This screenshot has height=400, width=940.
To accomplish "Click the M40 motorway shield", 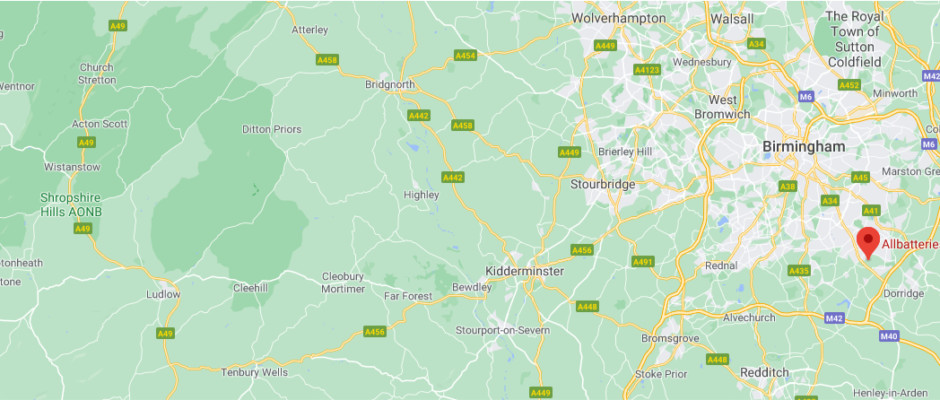I will pyautogui.click(x=889, y=336).
